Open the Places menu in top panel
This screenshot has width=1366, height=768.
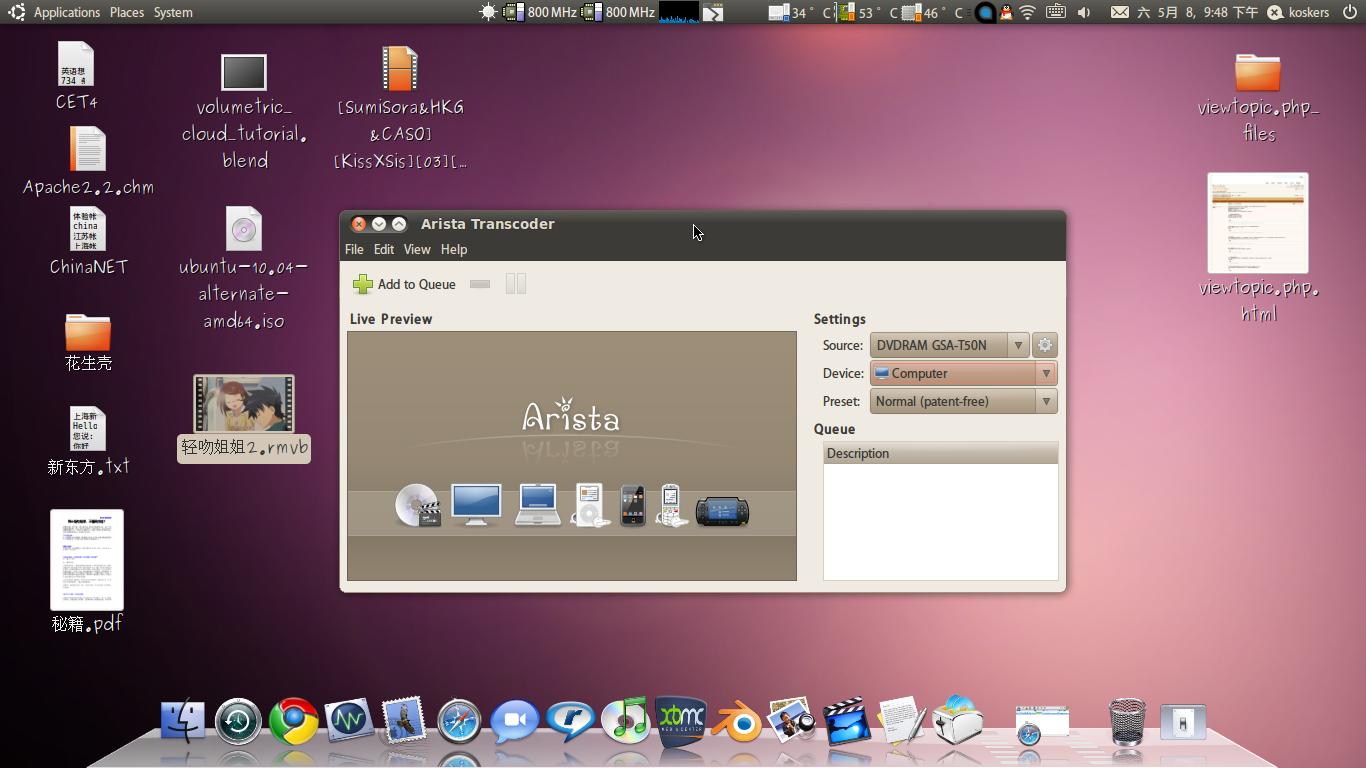[127, 12]
